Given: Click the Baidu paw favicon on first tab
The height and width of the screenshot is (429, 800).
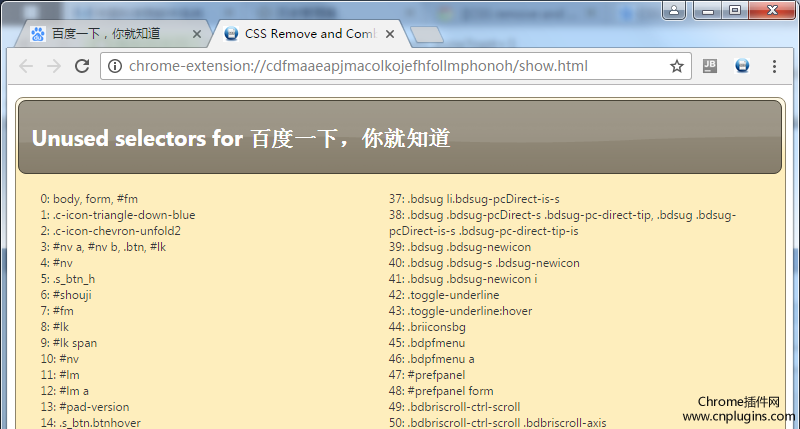Looking at the screenshot, I should (x=37, y=34).
